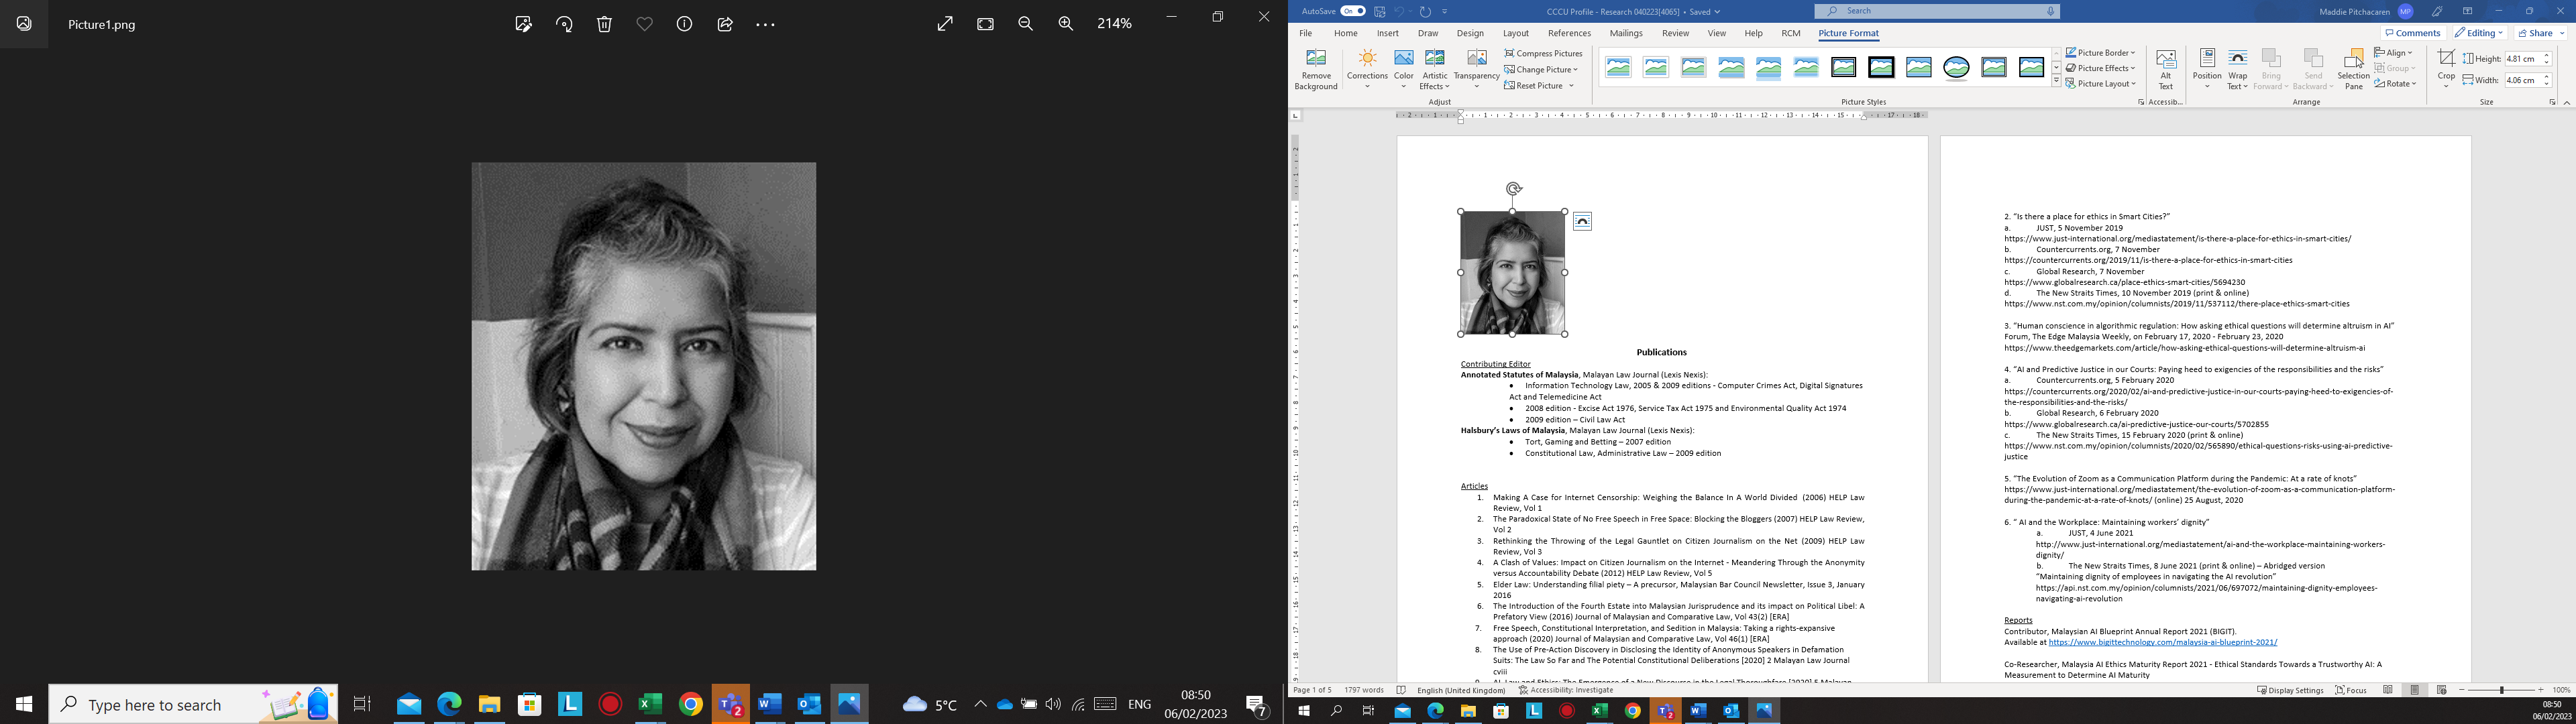Image resolution: width=2576 pixels, height=724 pixels.
Task: Click Compress Pictures button
Action: 1543,53
